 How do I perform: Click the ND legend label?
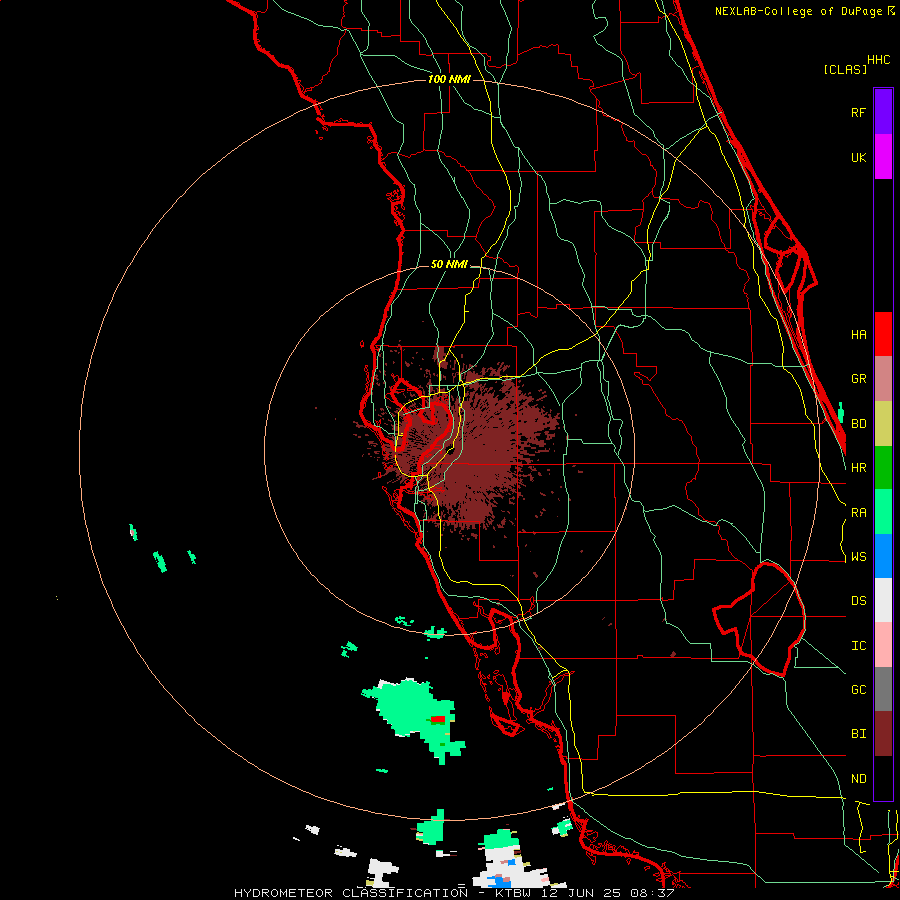(858, 779)
